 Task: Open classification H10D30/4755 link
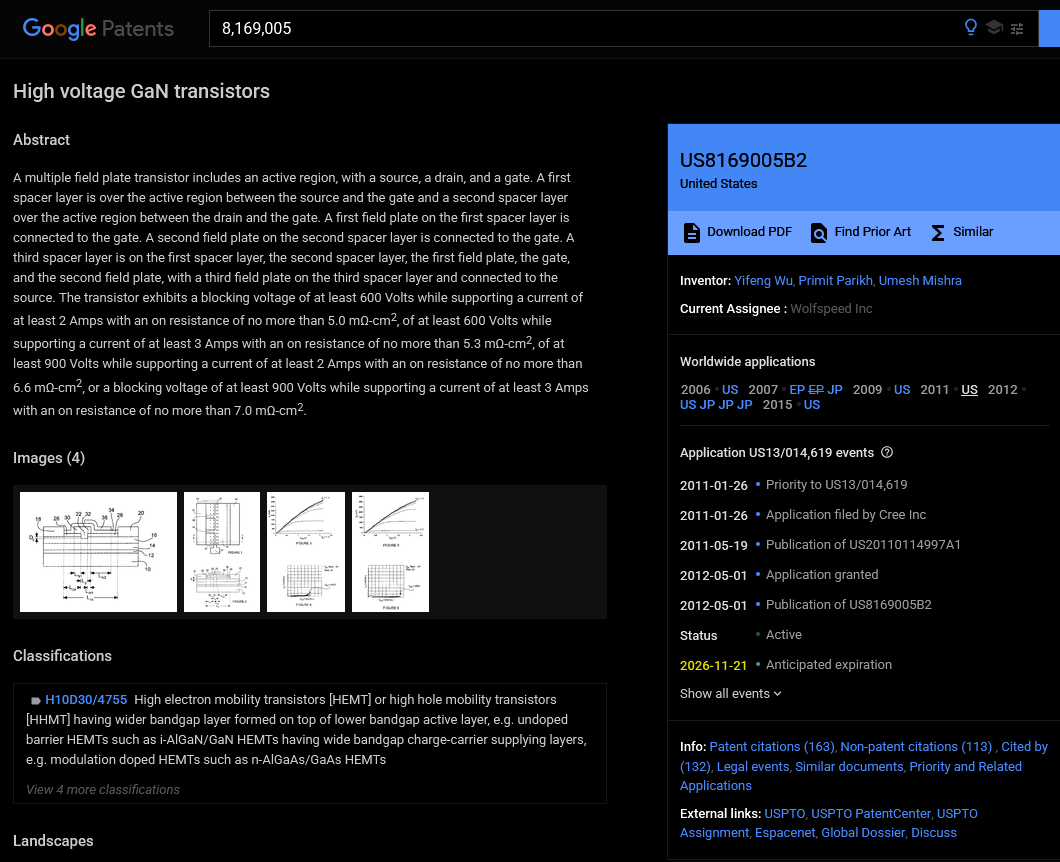point(86,700)
